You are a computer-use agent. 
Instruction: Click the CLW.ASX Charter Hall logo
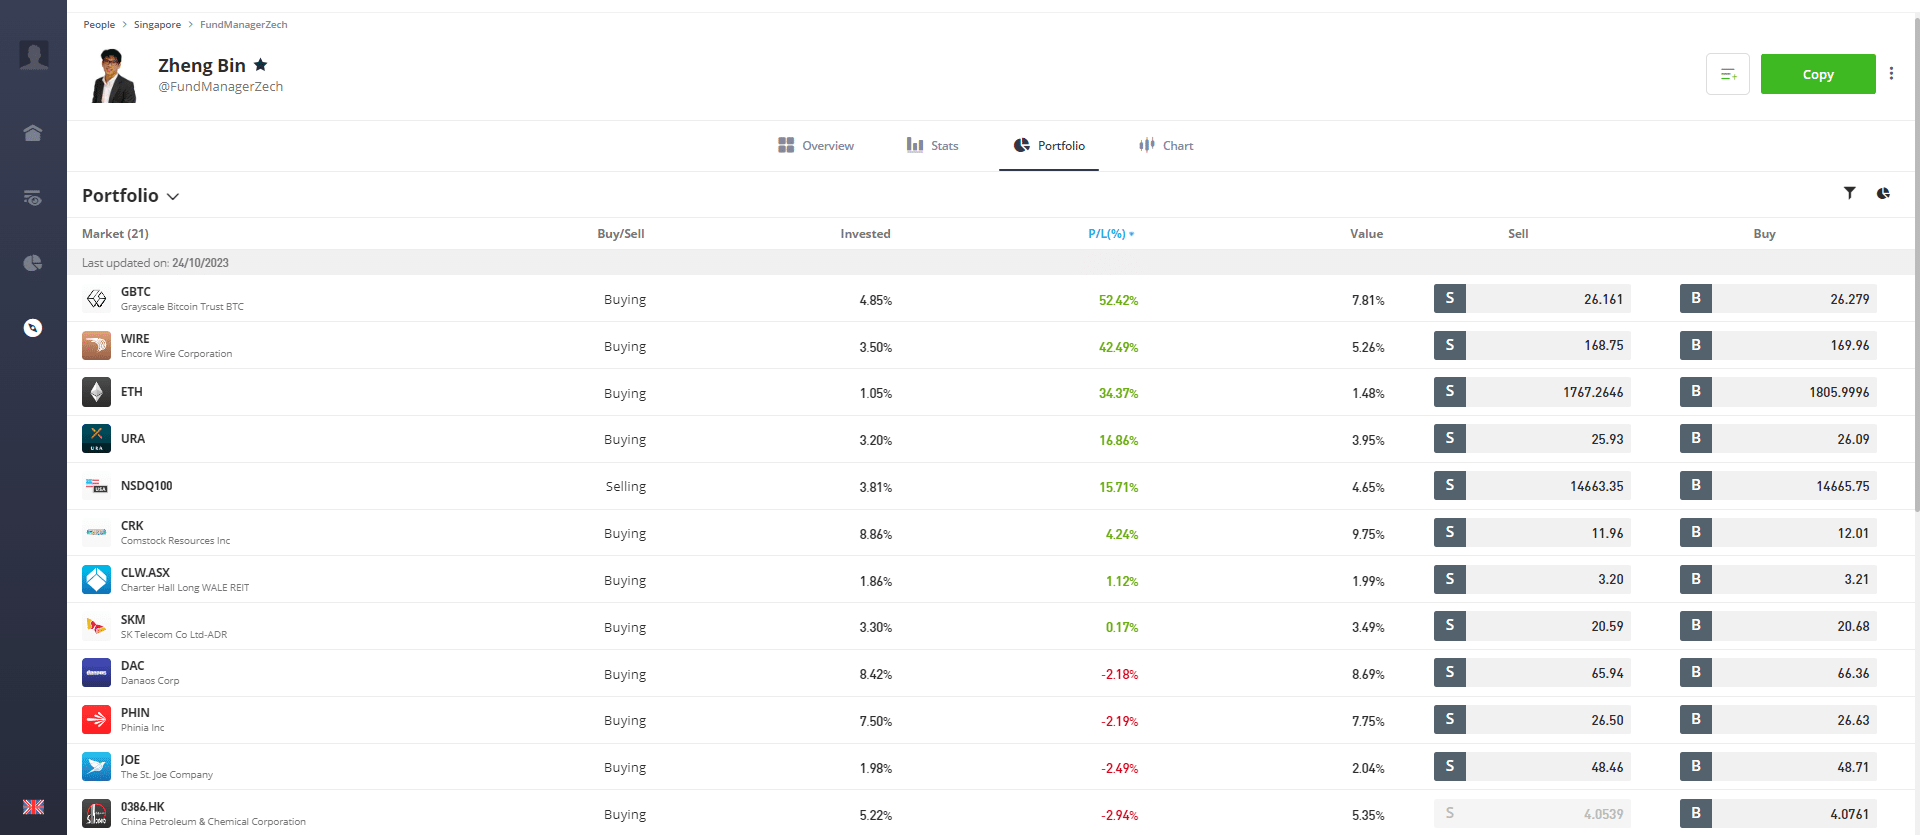(x=96, y=580)
